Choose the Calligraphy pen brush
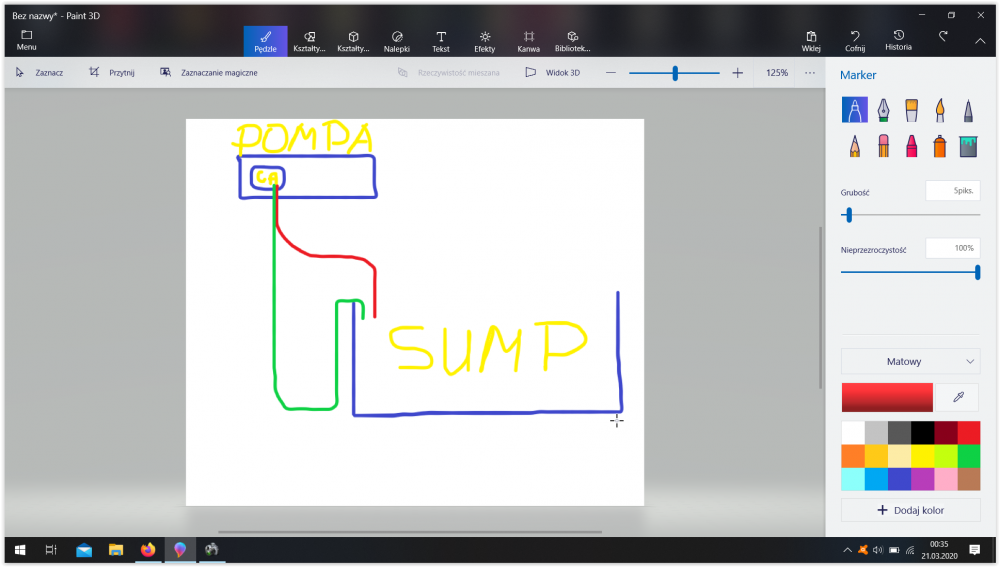Viewport: 1000px width, 567px height. (x=884, y=109)
